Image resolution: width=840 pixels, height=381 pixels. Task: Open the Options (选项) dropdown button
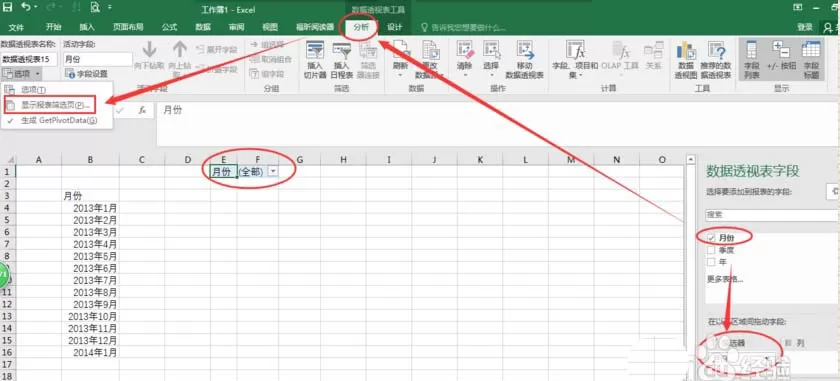click(21, 73)
